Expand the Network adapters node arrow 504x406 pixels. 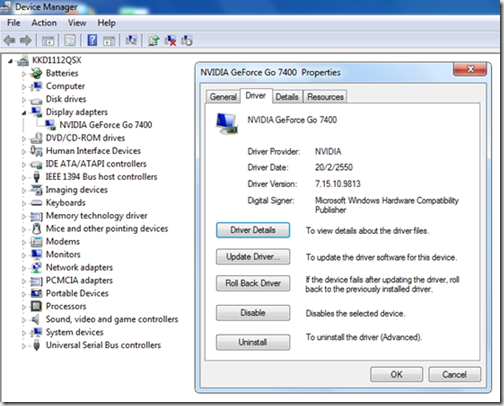[24, 268]
